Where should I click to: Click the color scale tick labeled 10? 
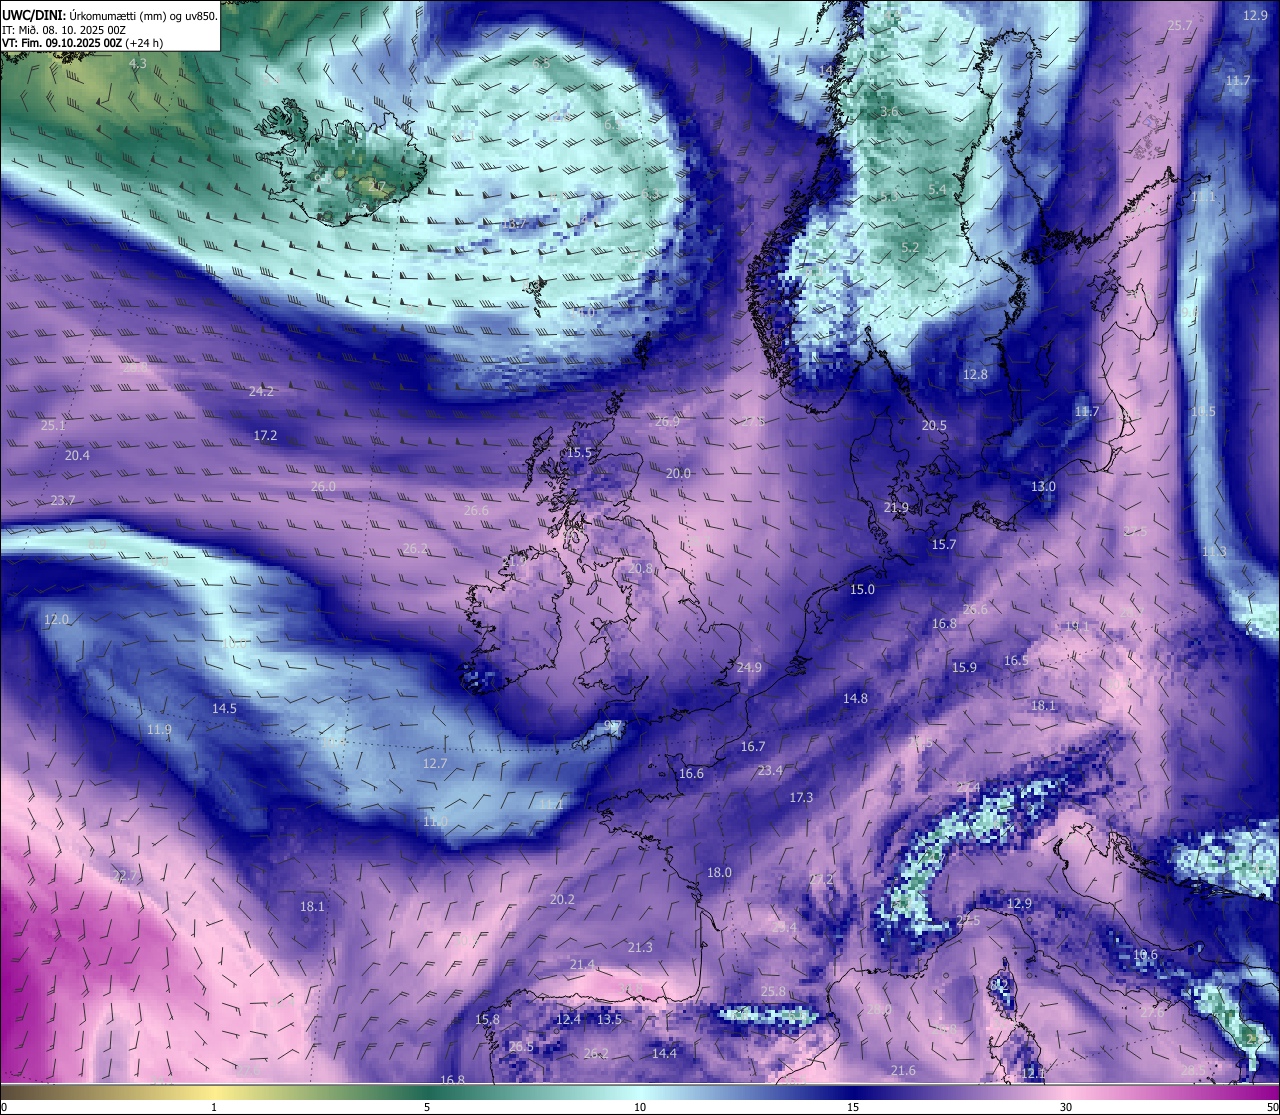pyautogui.click(x=640, y=1107)
